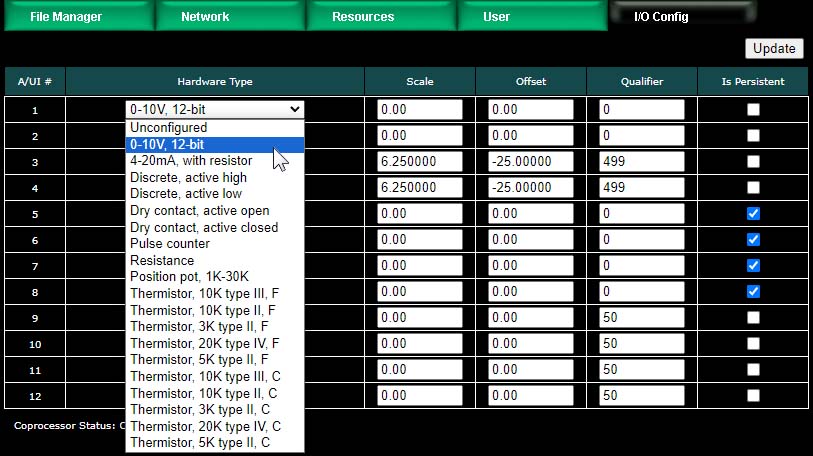Collapse the row 1 Hardware Type dropdown
Screen dimensions: 813x456
pyautogui.click(x=215, y=110)
